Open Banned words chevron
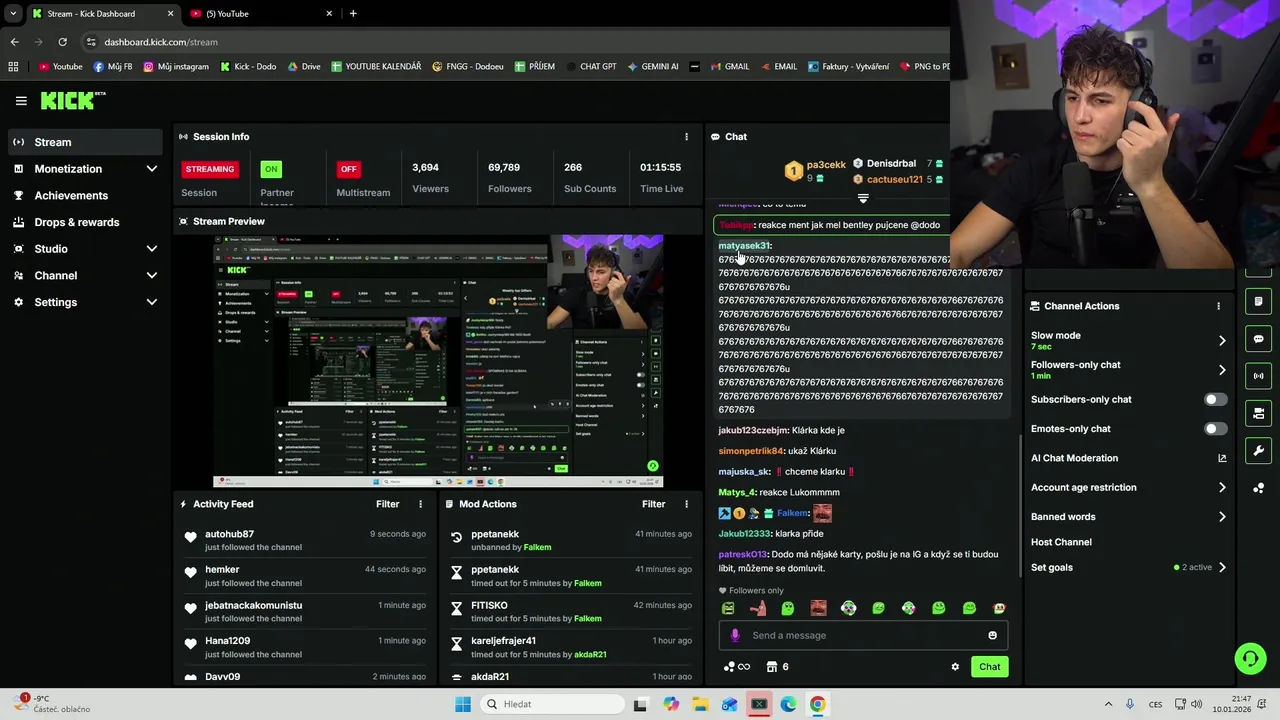The width and height of the screenshot is (1280, 720). (1222, 517)
